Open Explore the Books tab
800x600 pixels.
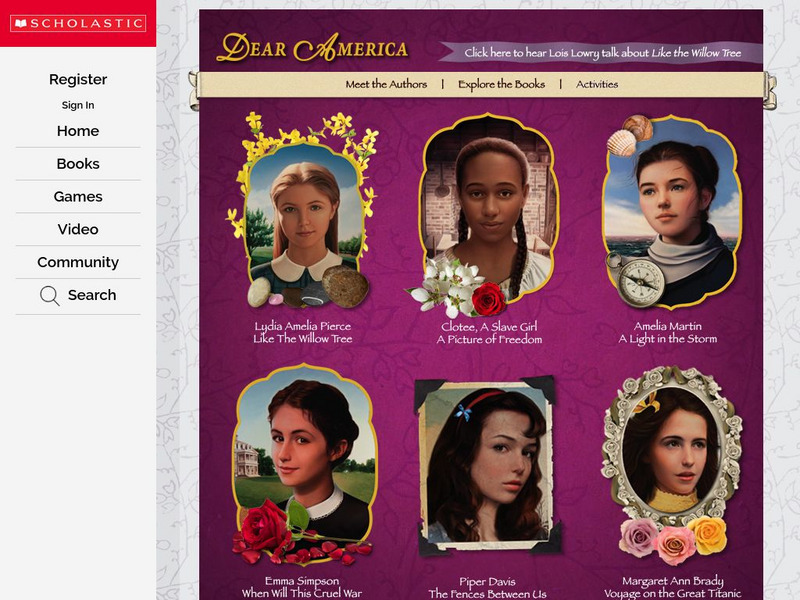502,84
